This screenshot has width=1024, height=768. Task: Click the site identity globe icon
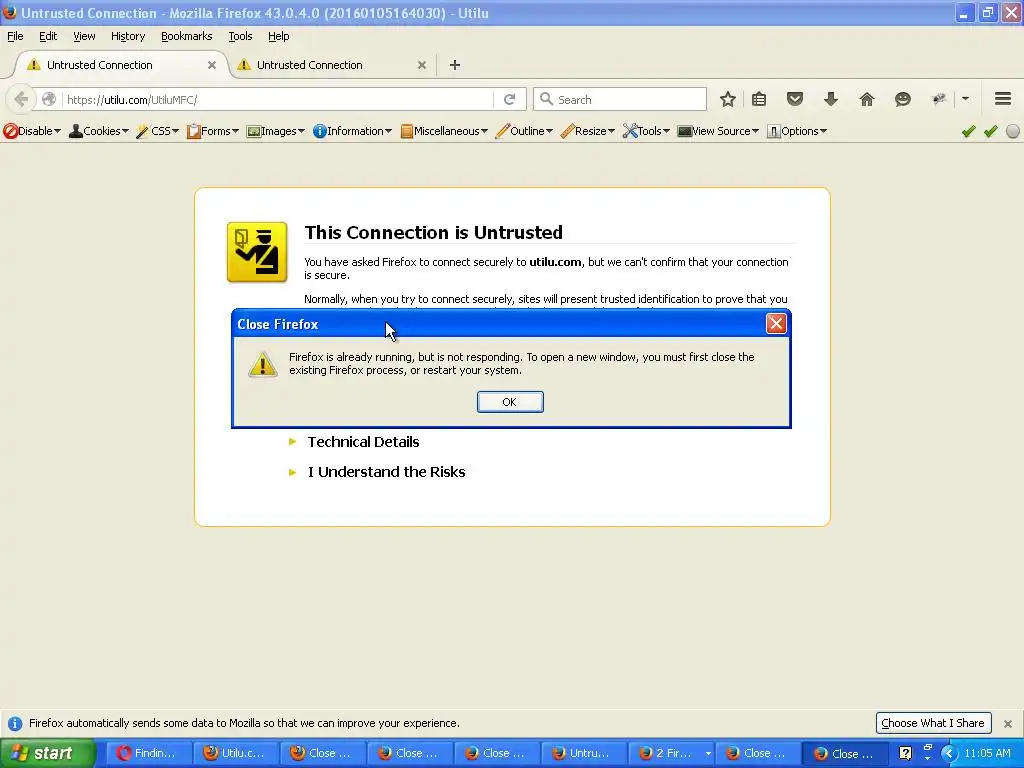click(x=49, y=99)
